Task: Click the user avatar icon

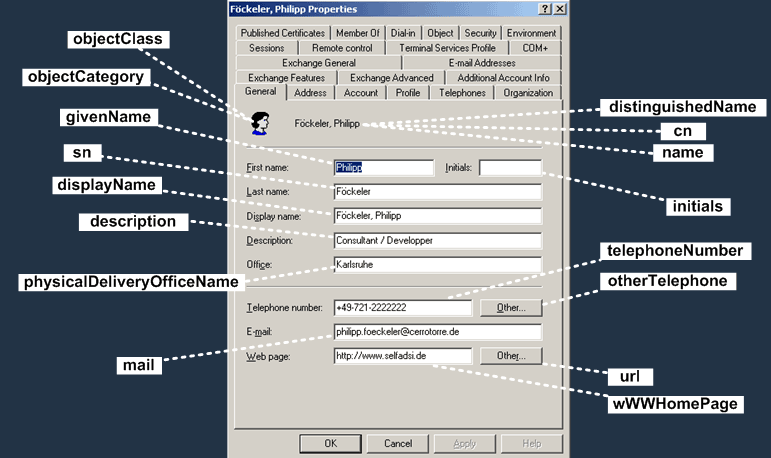Action: 260,123
